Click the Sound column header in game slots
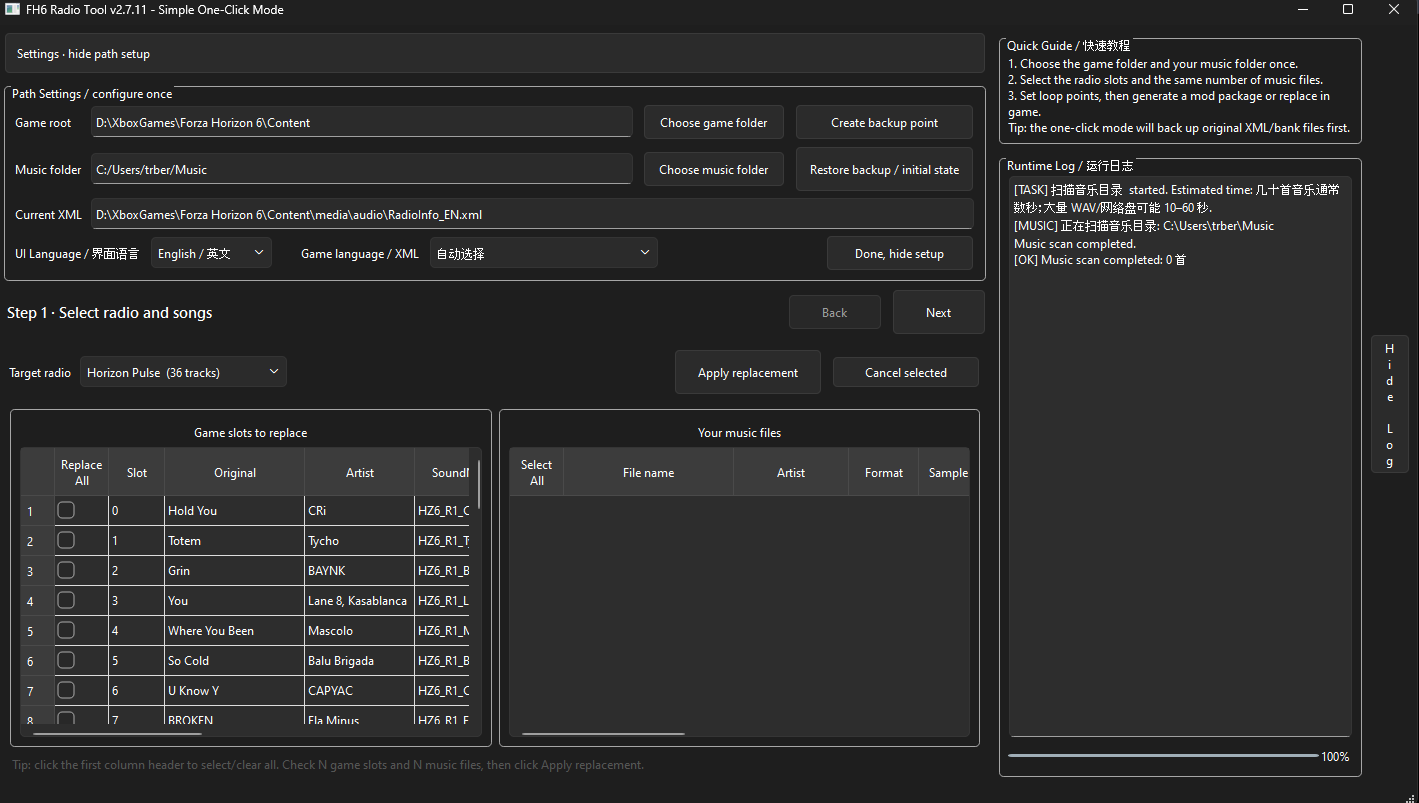Viewport: 1419px width, 803px height. point(444,472)
